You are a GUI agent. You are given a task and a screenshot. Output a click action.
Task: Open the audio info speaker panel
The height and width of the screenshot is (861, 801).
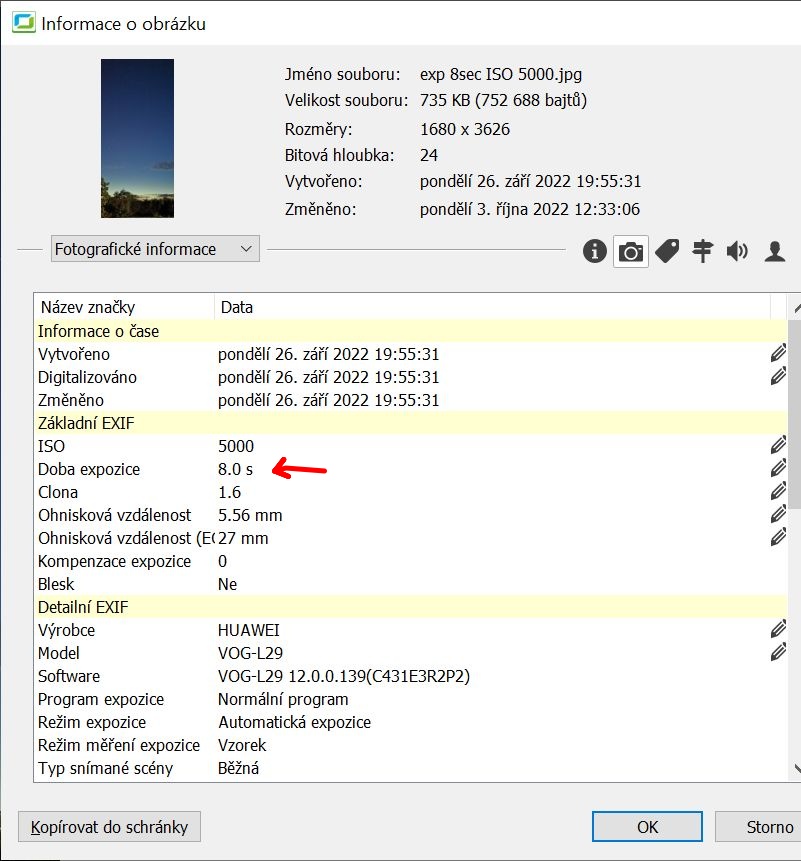tap(738, 251)
